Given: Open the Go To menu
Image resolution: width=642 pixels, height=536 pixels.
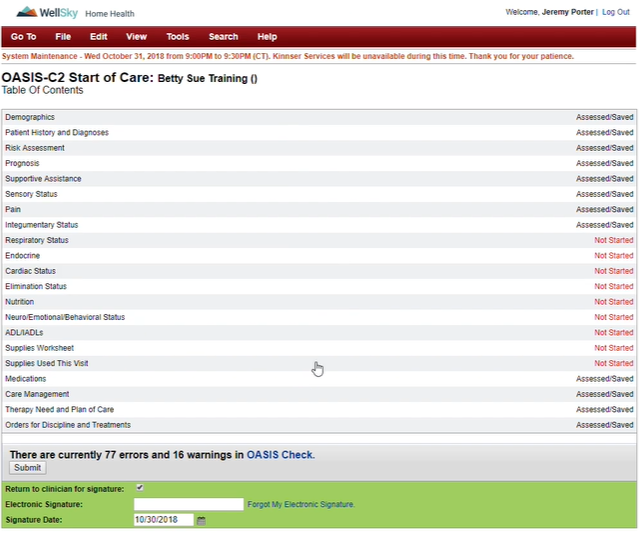Looking at the screenshot, I should (x=23, y=37).
